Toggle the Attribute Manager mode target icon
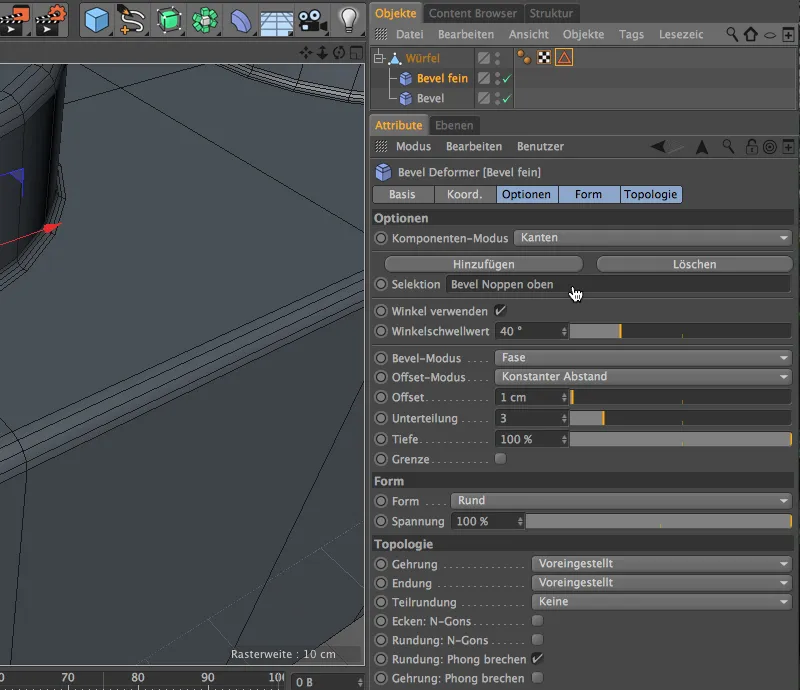Screen dimensions: 800x690 (769, 147)
